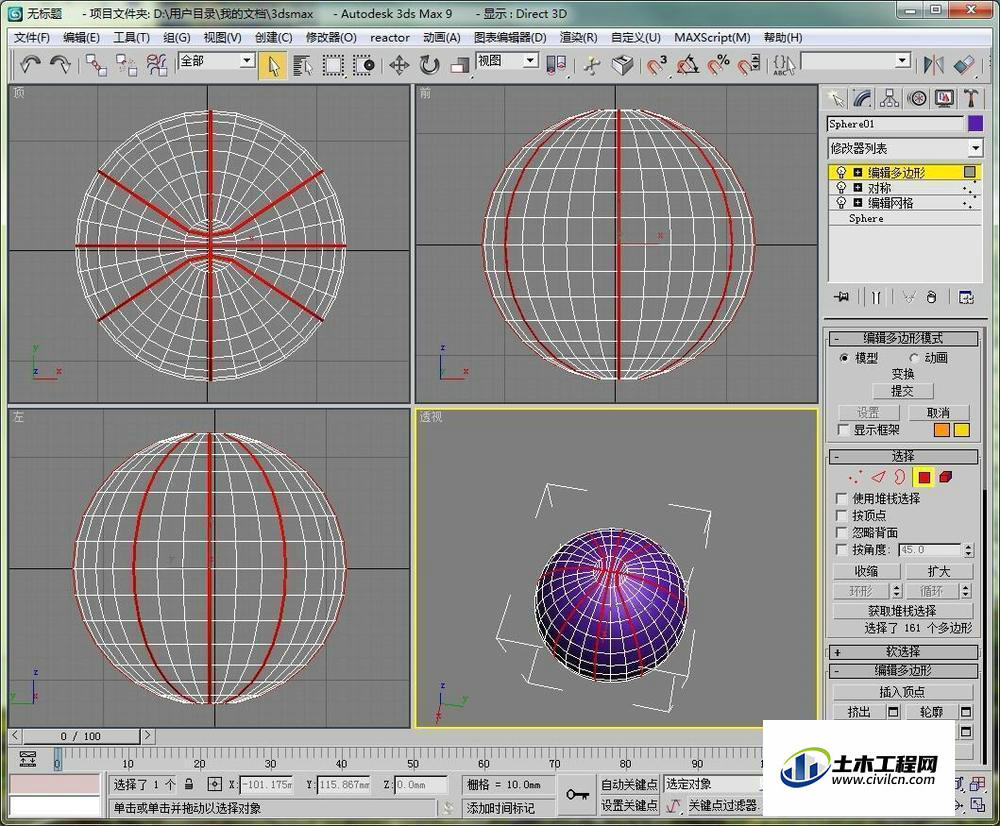Select the Border sub-object level icon
The width and height of the screenshot is (1000, 826).
coord(900,476)
